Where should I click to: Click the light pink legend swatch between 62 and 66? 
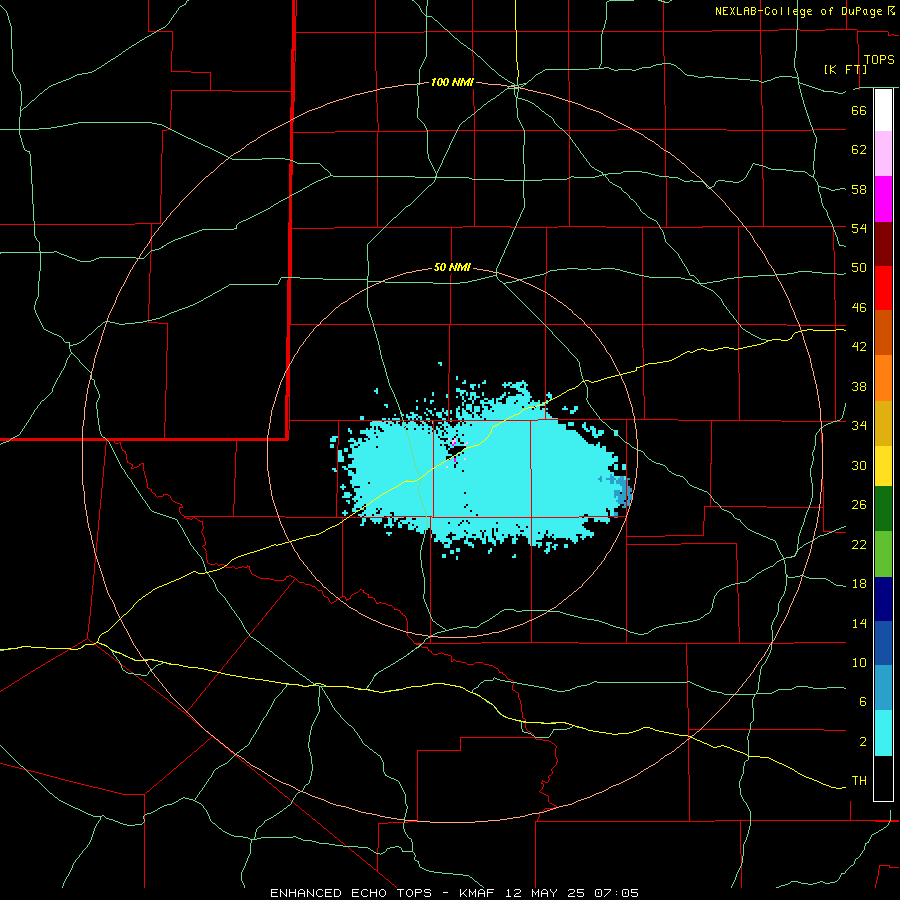pos(883,154)
